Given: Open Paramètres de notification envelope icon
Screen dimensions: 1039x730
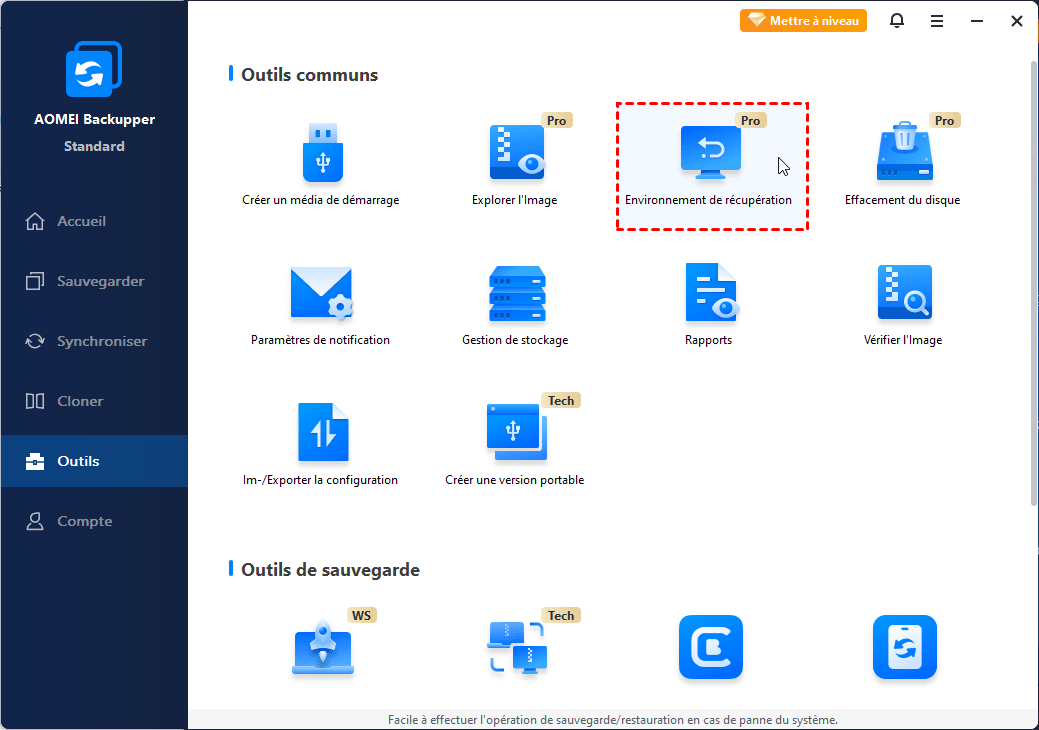Looking at the screenshot, I should 321,293.
